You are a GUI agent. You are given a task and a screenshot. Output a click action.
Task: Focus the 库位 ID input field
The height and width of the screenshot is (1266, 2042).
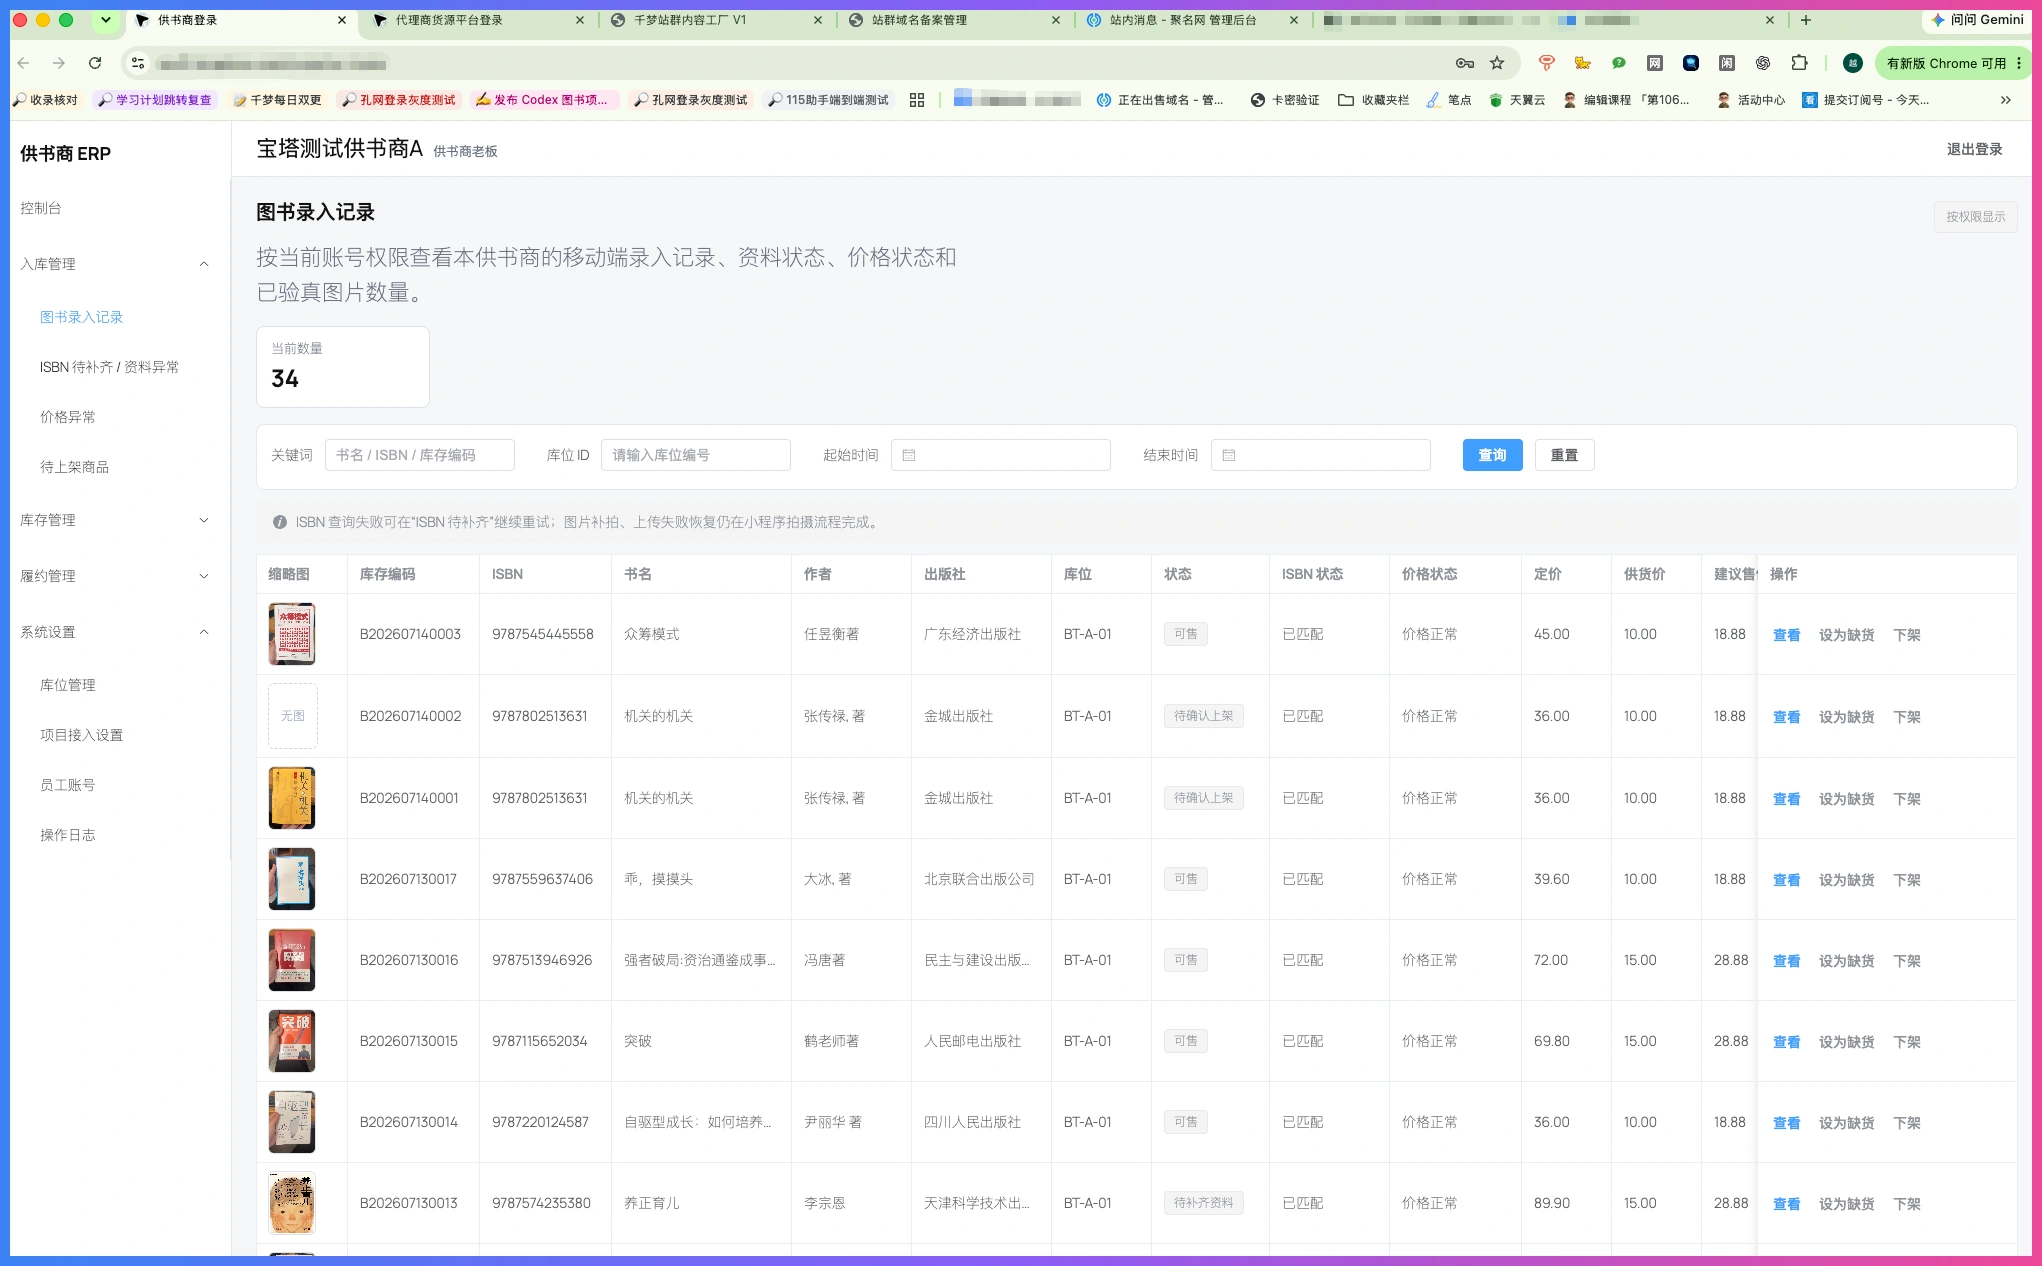pos(696,455)
